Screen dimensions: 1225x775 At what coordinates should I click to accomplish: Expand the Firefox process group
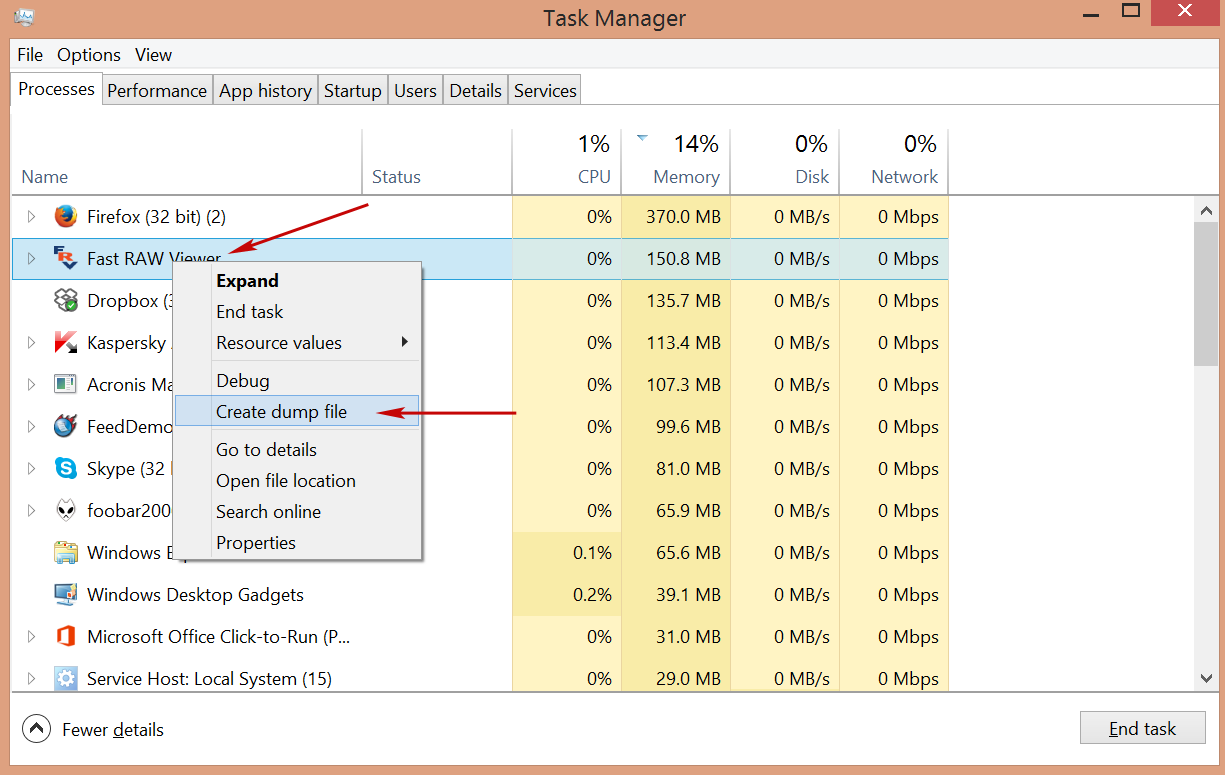[x=31, y=217]
